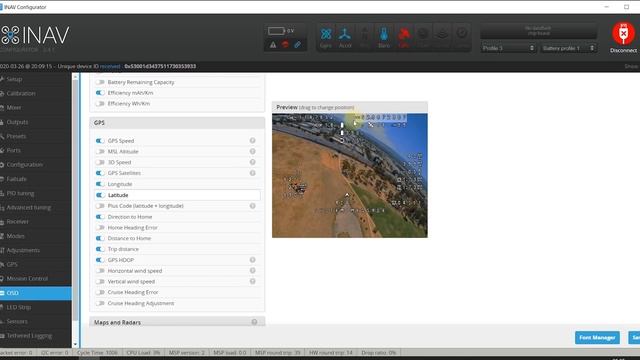640x360 pixels.
Task: Toggle the Longitude switch
Action: coord(100,184)
